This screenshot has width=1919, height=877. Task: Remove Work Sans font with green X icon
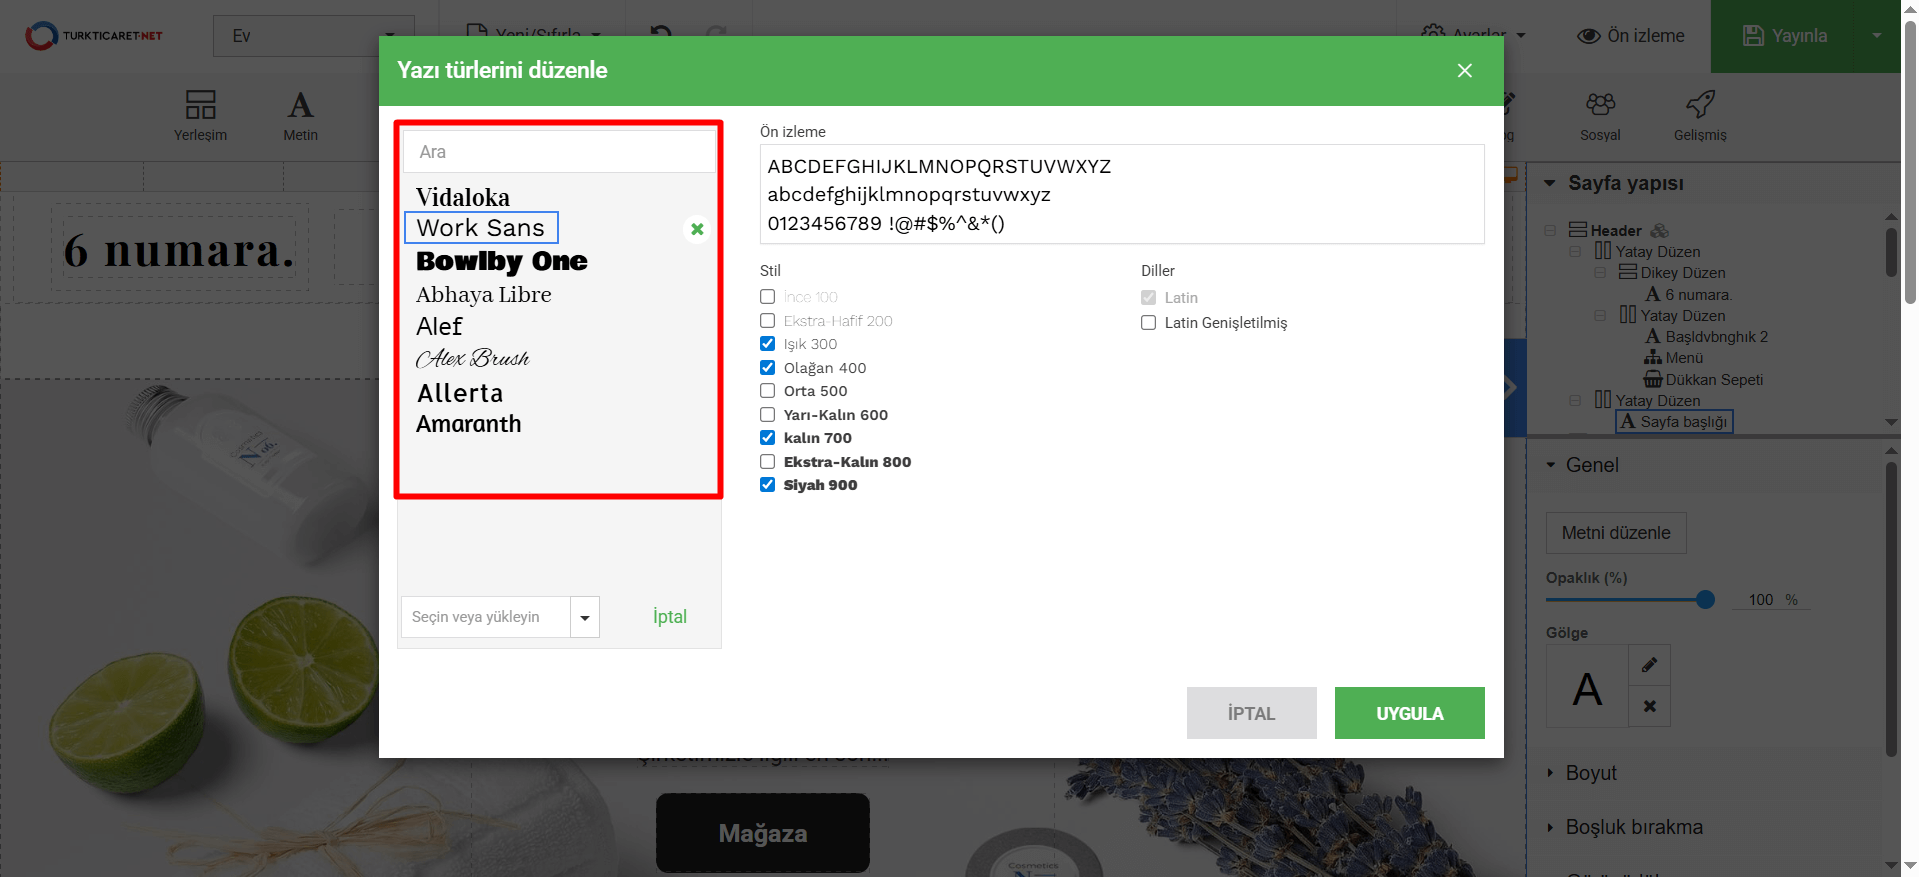[x=697, y=229]
